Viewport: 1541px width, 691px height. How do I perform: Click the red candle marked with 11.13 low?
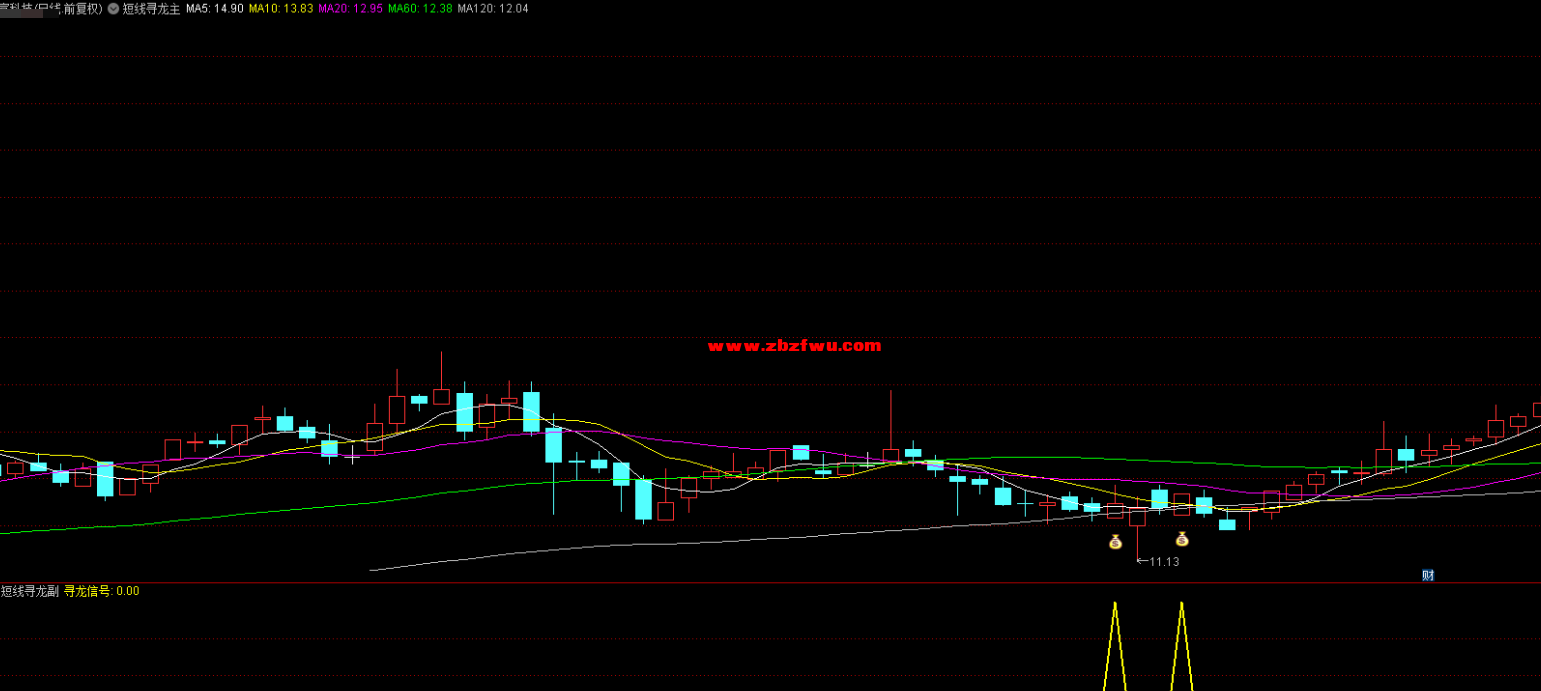pyautogui.click(x=1137, y=517)
